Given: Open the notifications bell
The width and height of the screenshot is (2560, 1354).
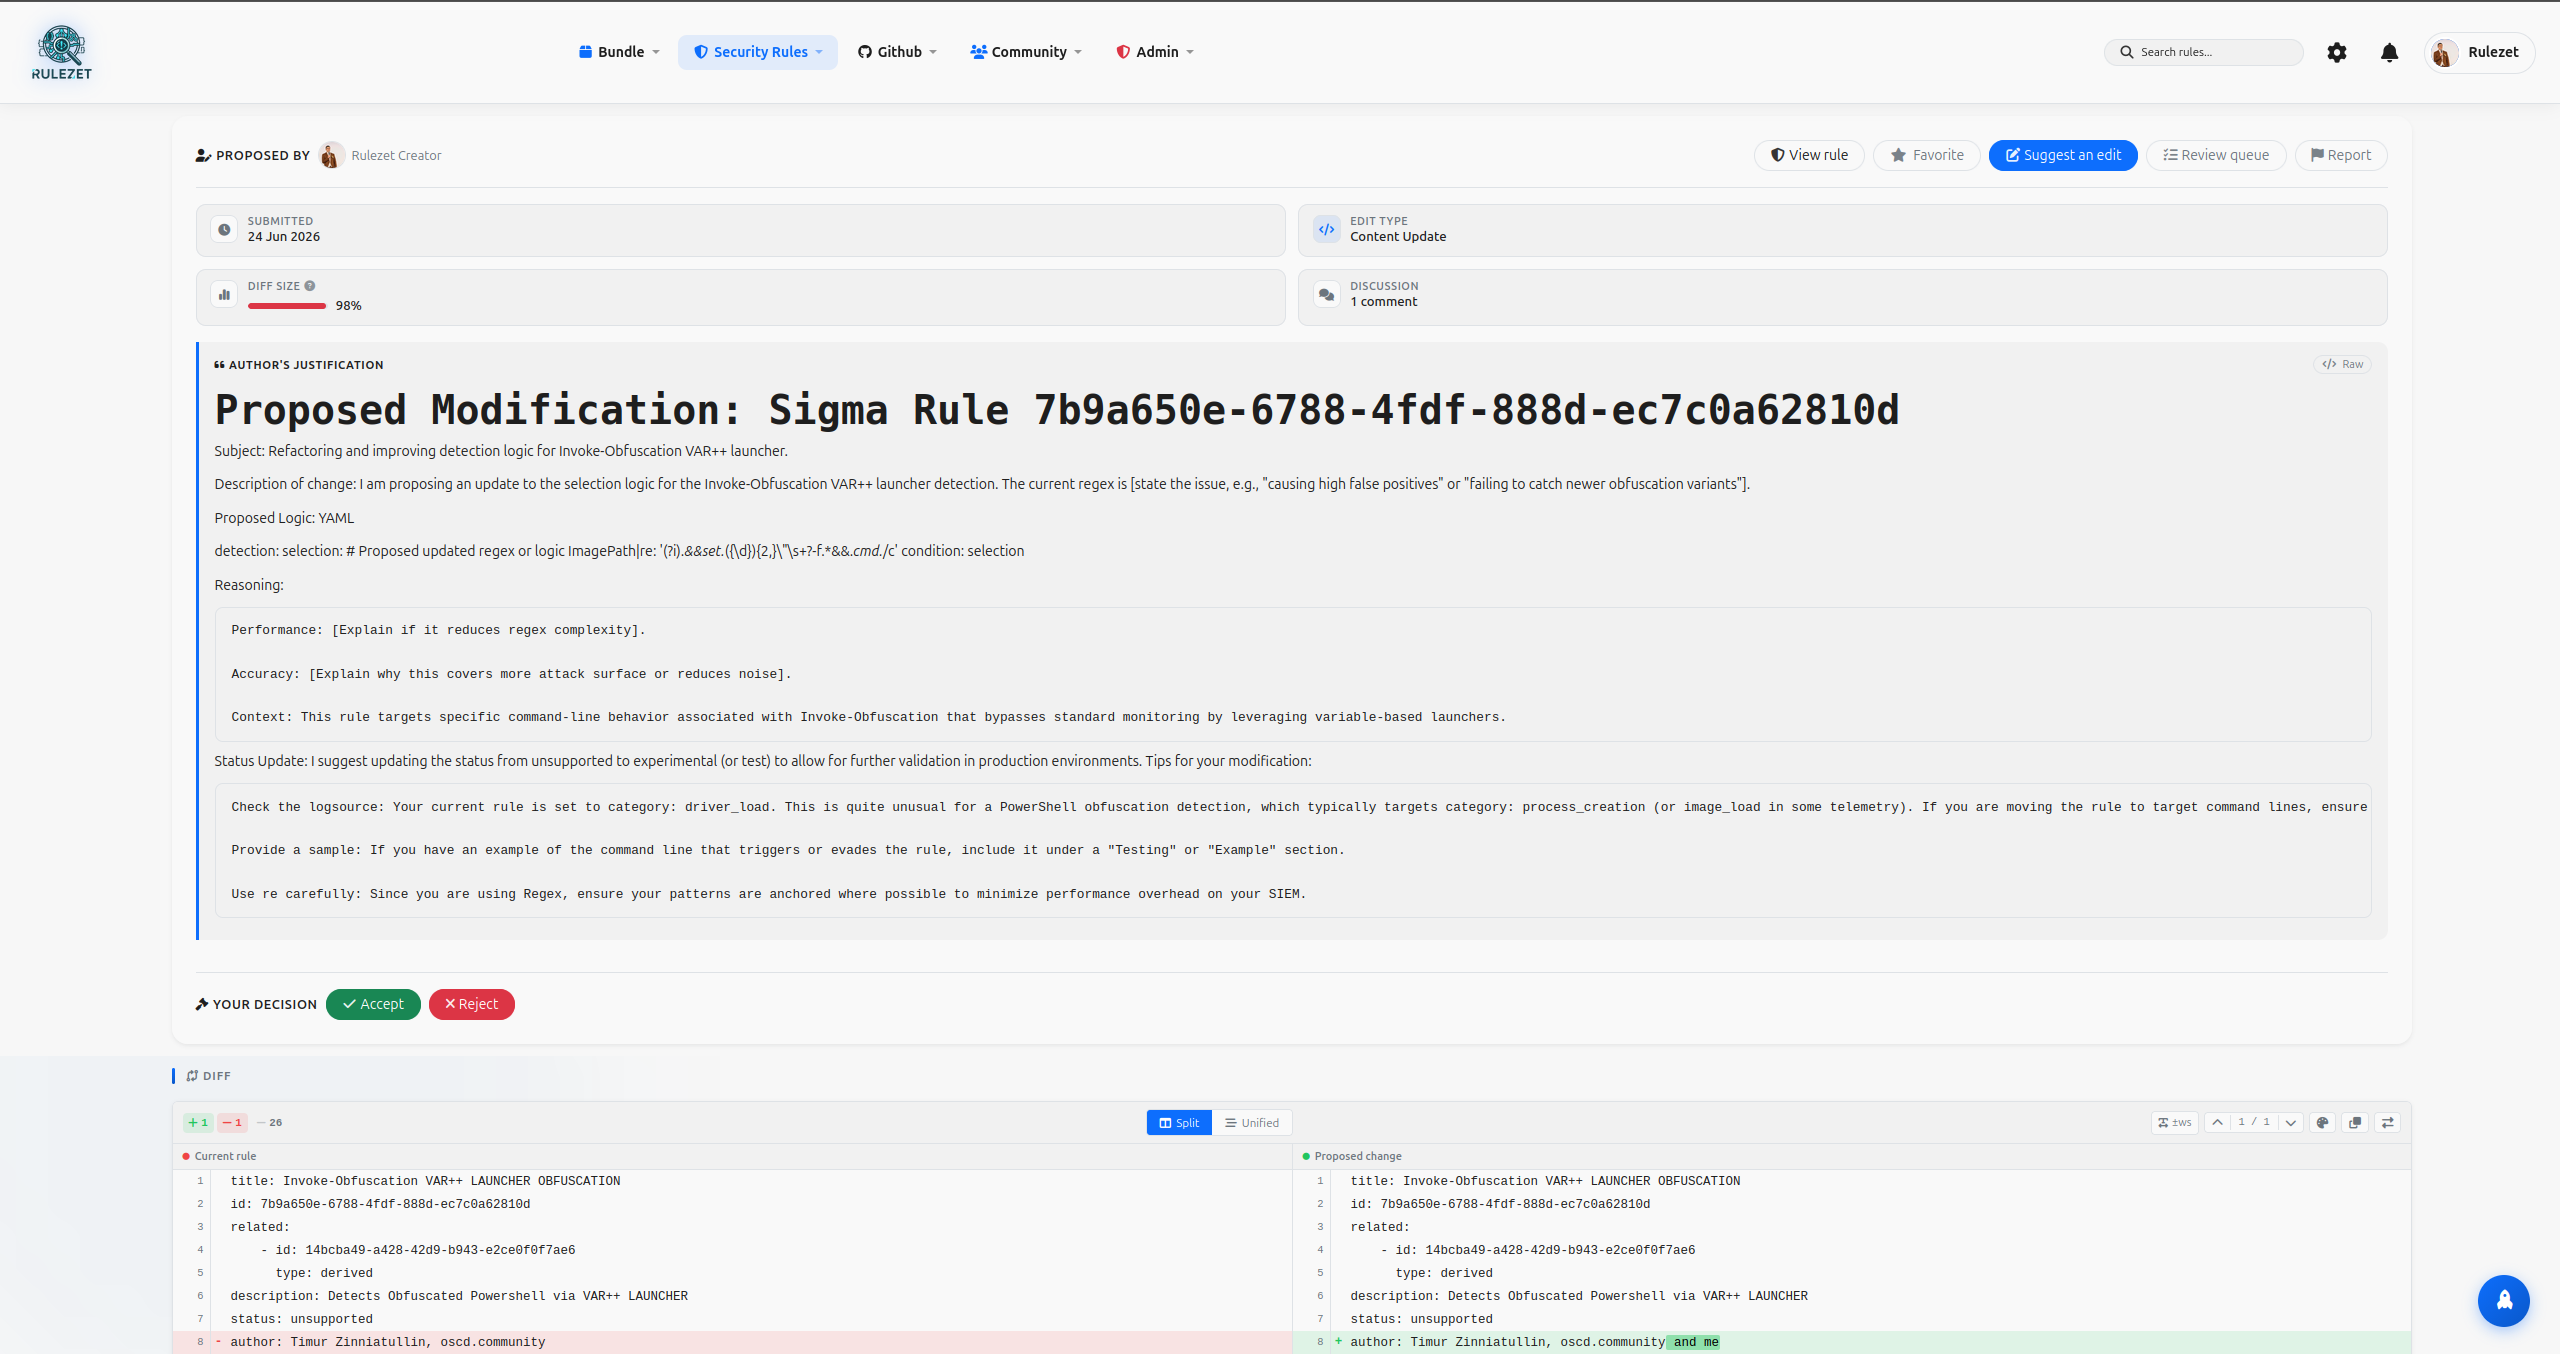Looking at the screenshot, I should (2389, 52).
